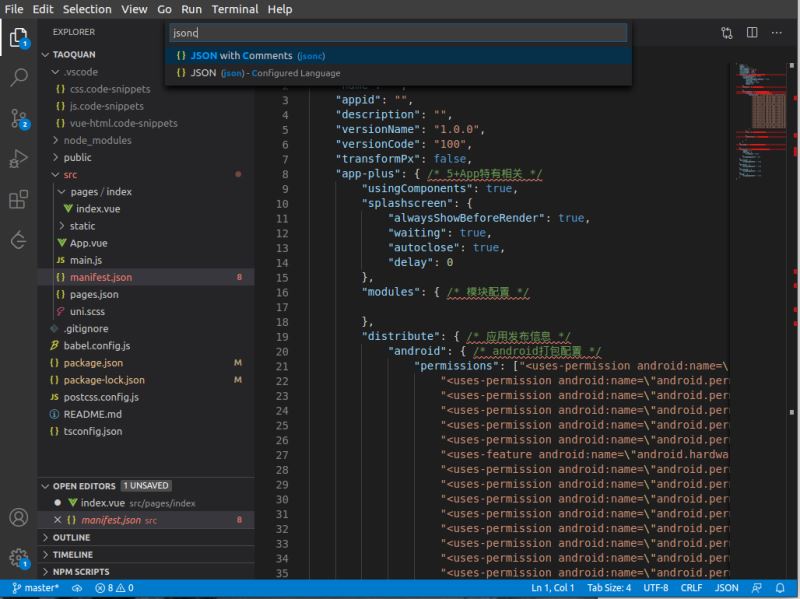Click Tab Size: 4 indicator
Viewport: 800px width, 599px height.
(x=609, y=588)
